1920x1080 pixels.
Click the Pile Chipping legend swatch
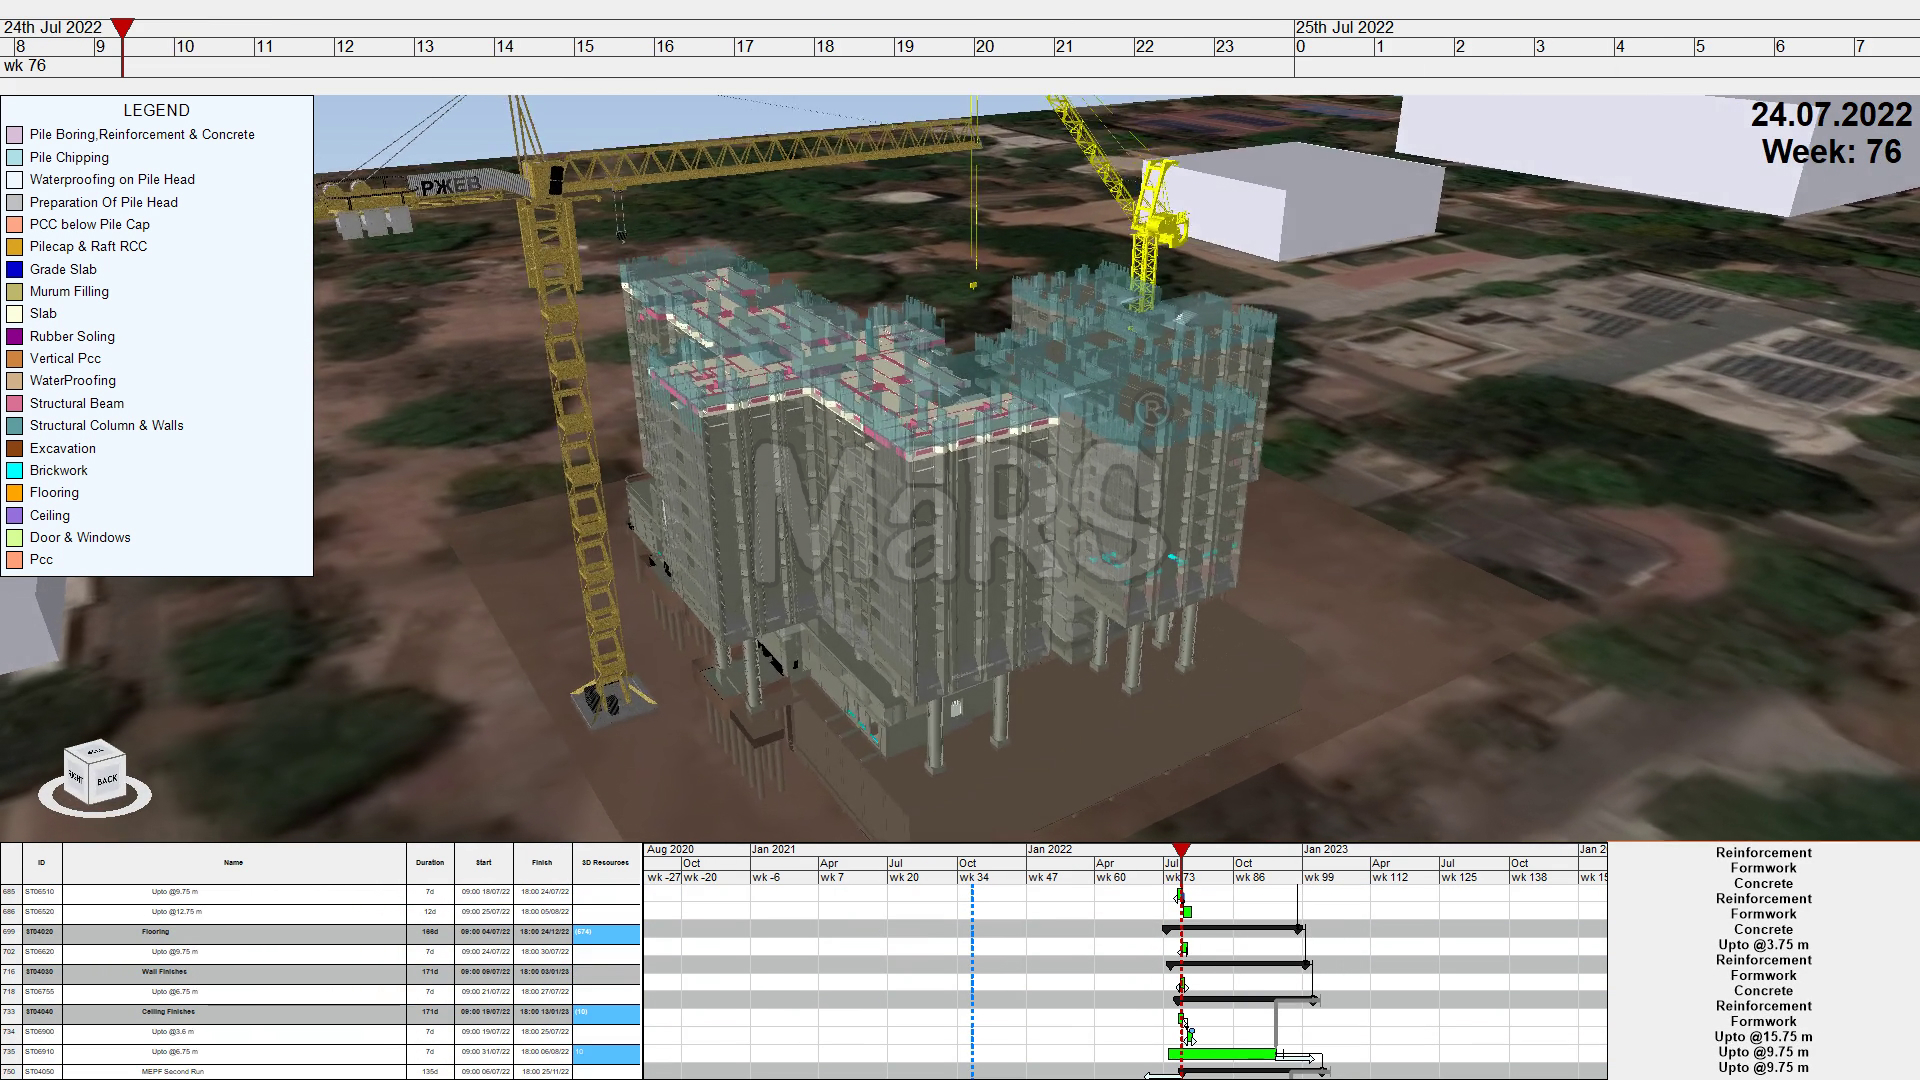click(14, 157)
